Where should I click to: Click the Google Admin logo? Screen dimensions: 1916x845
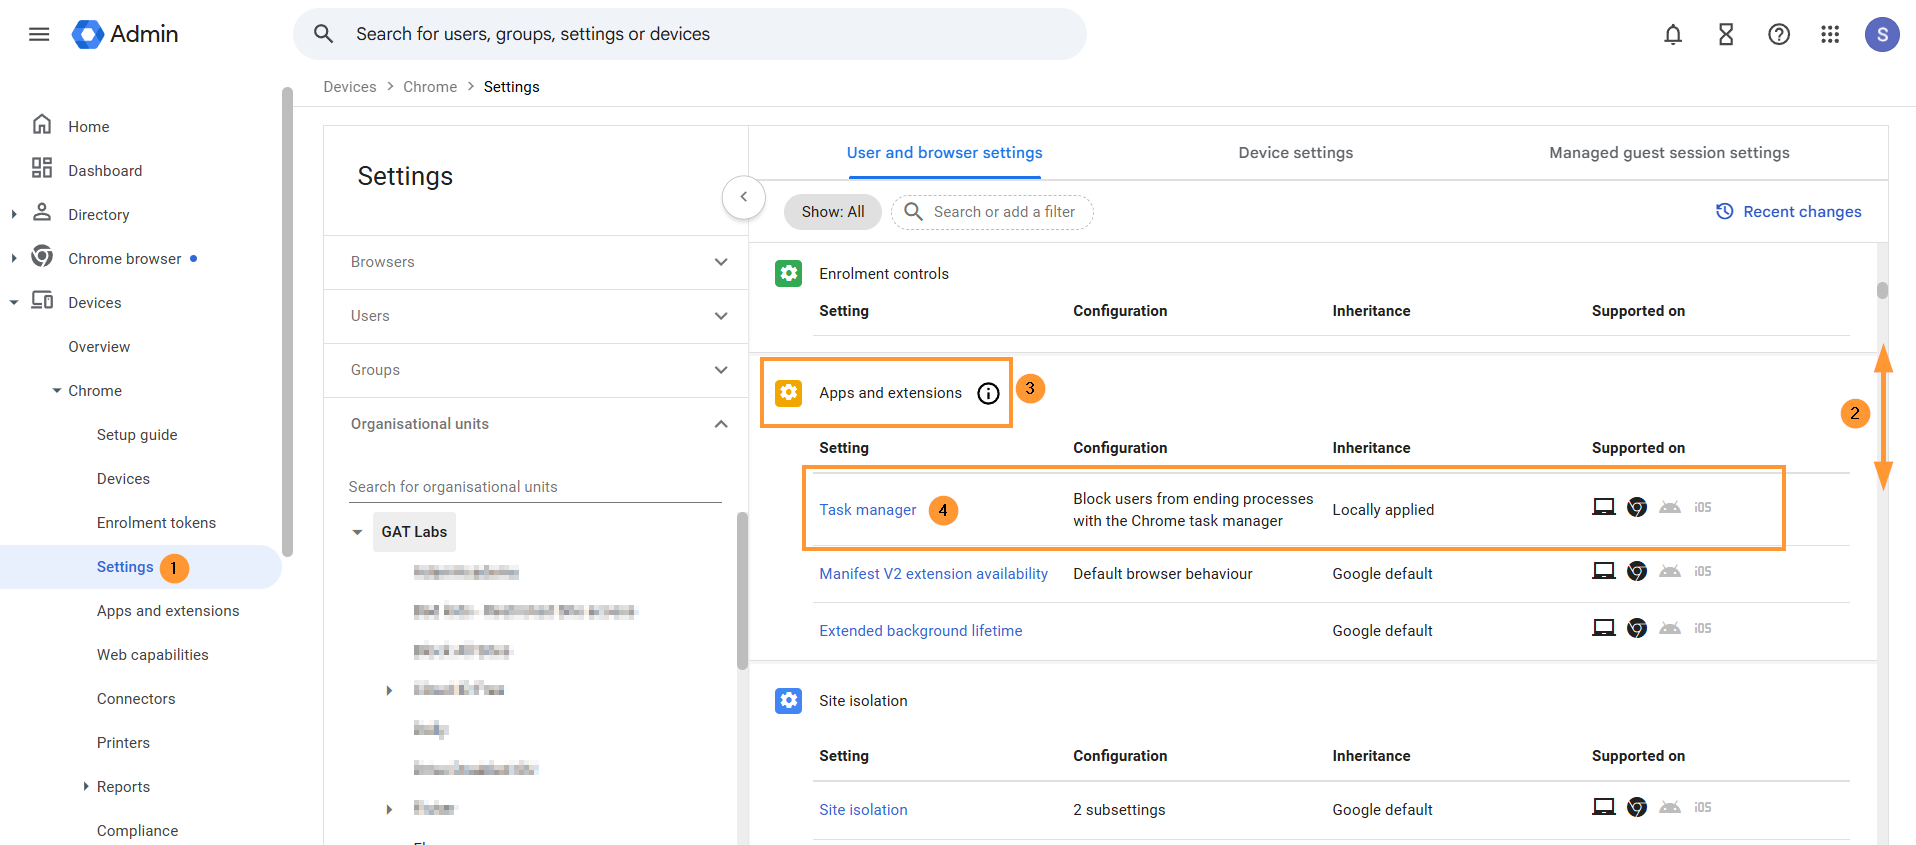[x=125, y=34]
